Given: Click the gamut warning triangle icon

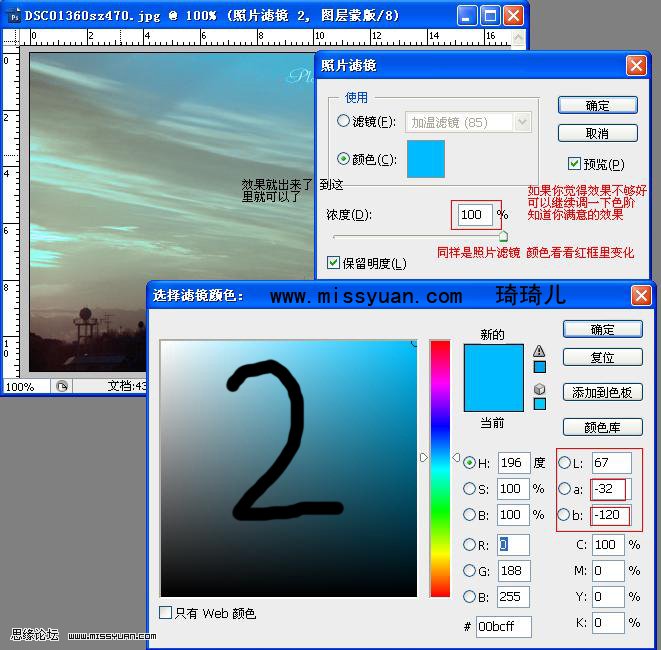Looking at the screenshot, I should click(539, 351).
